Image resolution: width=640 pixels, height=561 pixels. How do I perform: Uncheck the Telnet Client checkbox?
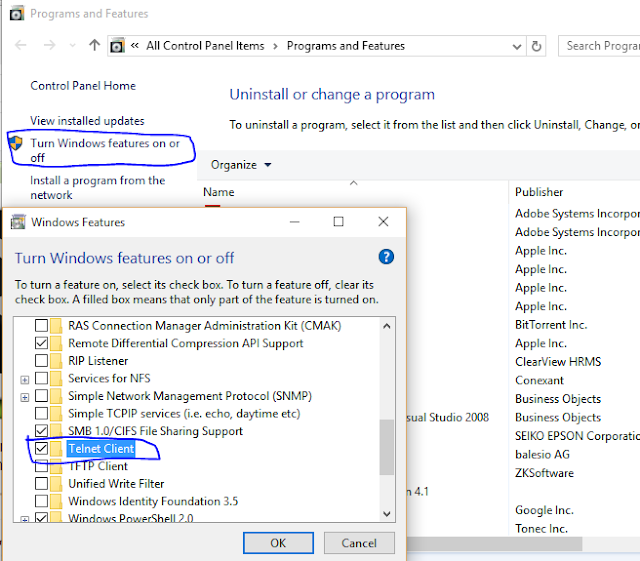point(41,448)
